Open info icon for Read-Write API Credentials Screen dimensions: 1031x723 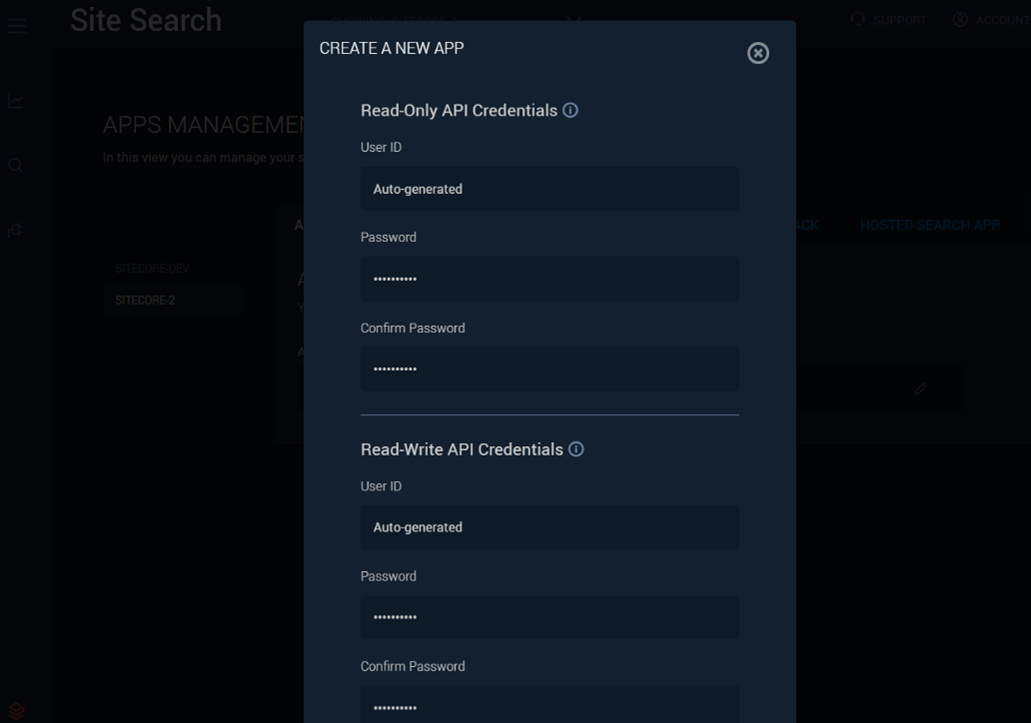point(576,450)
